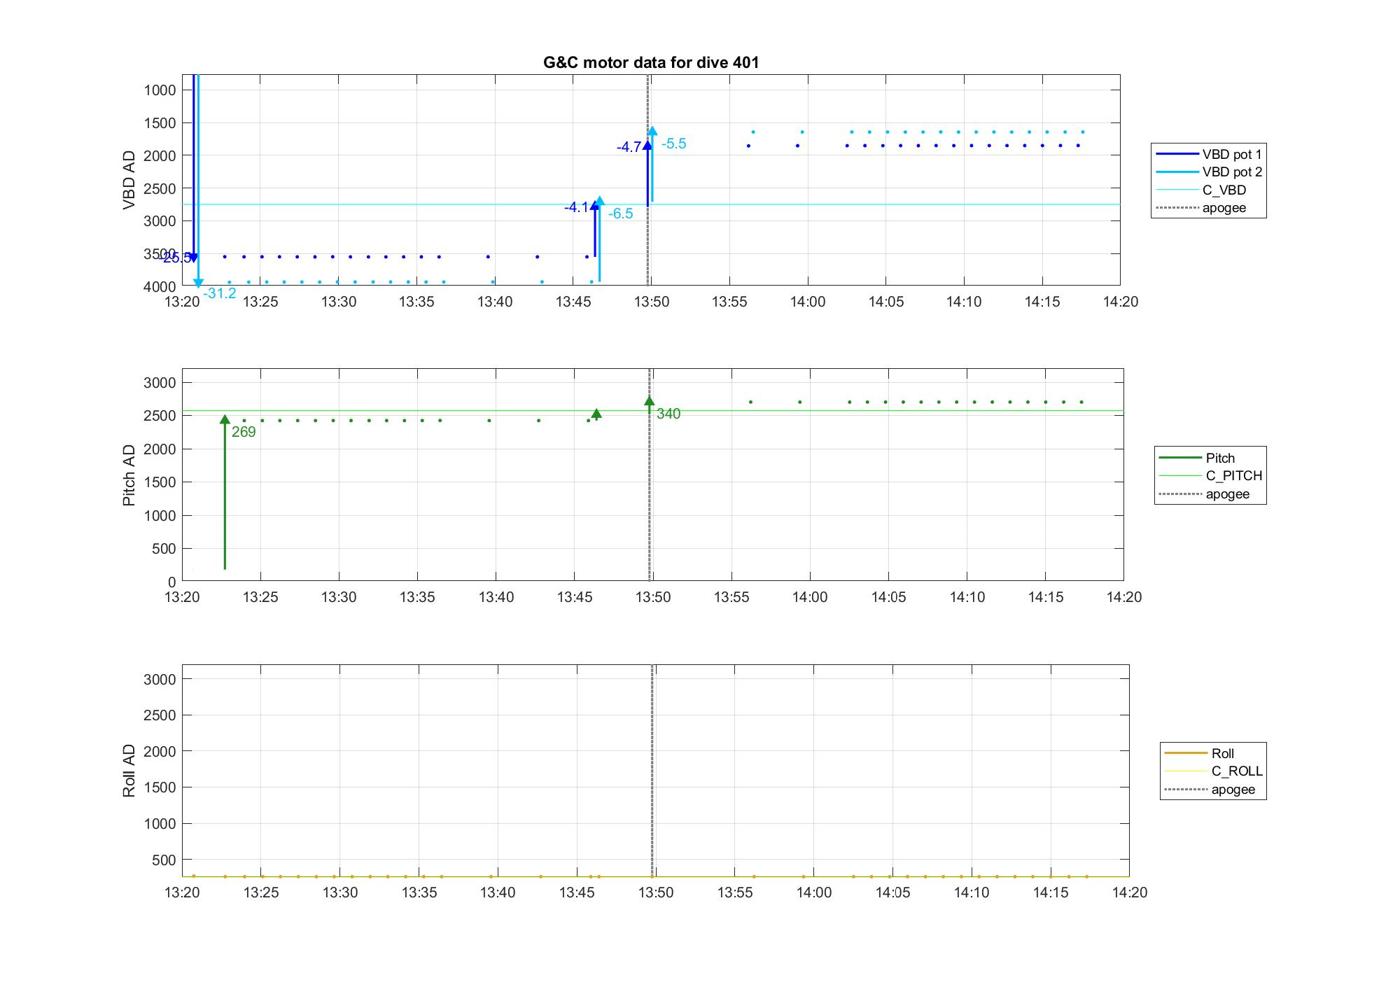Click the "-6.5" VBD annotation value
Screen dimensions: 1400x986
(621, 214)
